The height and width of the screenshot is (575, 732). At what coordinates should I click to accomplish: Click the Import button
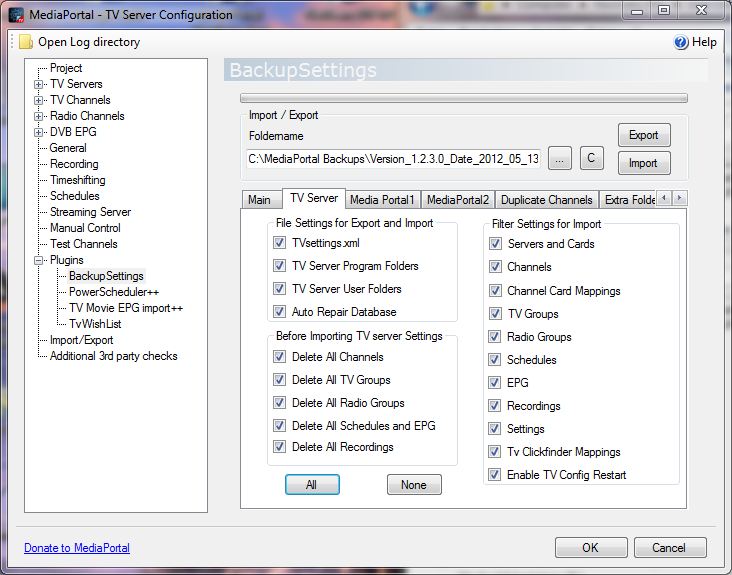click(644, 163)
